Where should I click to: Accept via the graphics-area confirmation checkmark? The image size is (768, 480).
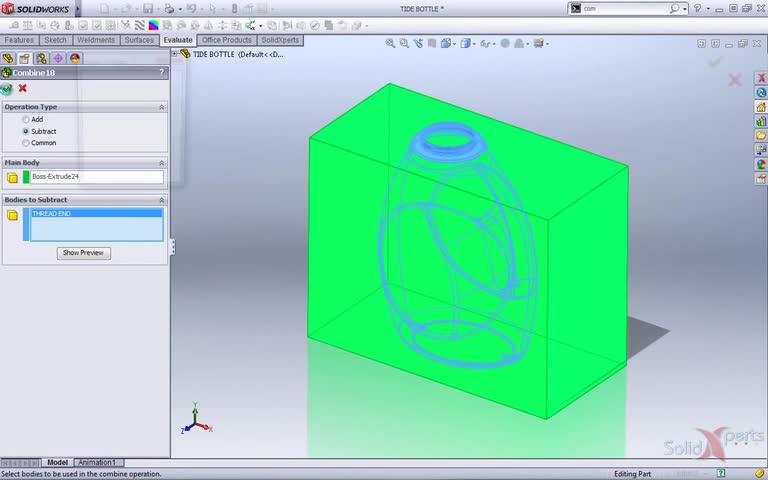pos(715,61)
